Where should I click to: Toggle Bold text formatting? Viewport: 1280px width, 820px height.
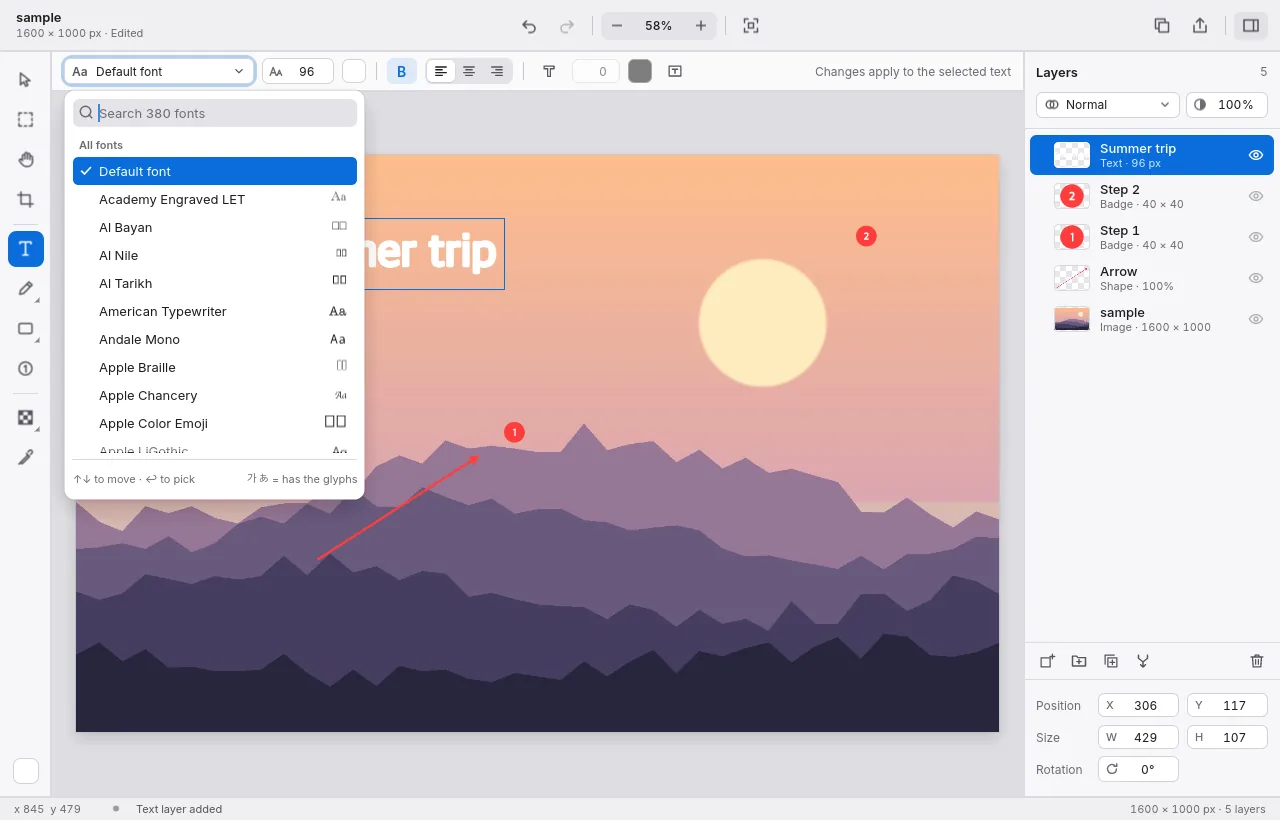[x=402, y=71]
